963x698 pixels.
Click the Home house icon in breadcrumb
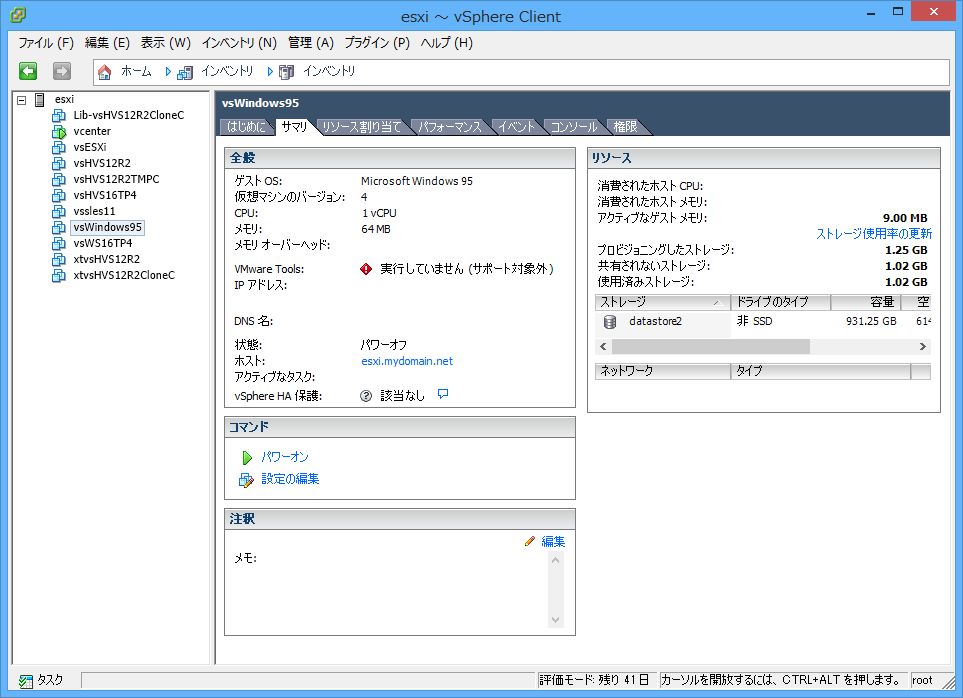(x=104, y=72)
